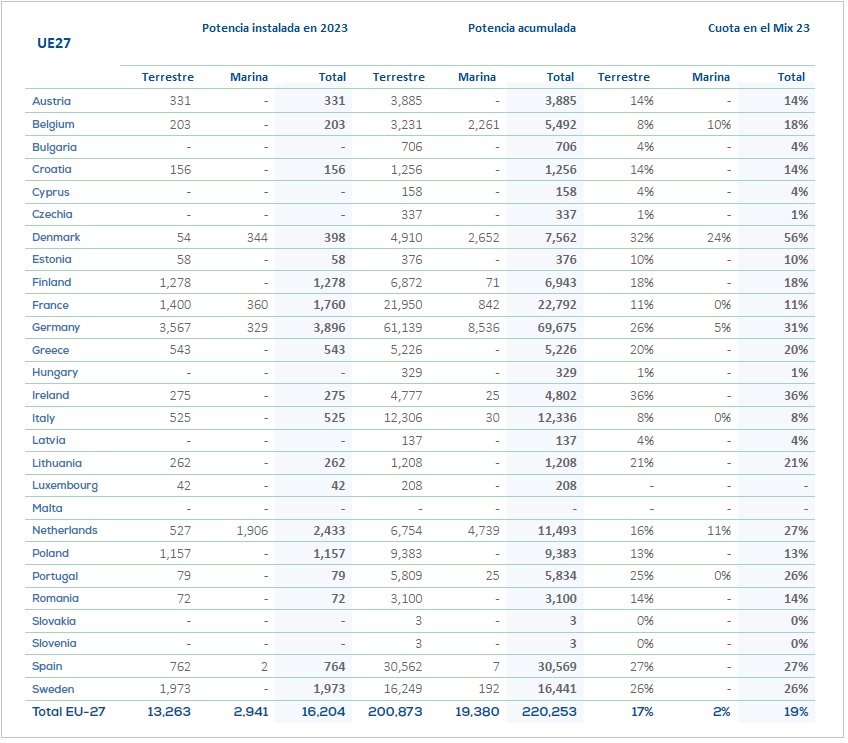
Task: Click the Malta country name
Action: 49,508
